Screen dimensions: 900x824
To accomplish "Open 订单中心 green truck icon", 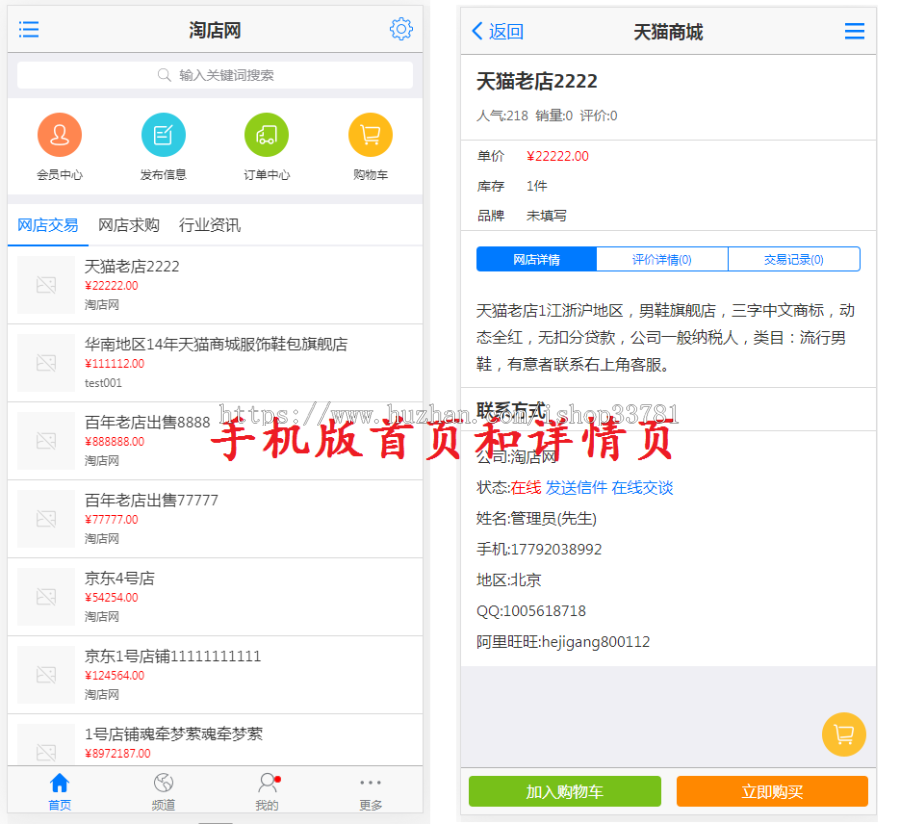I will pos(266,135).
